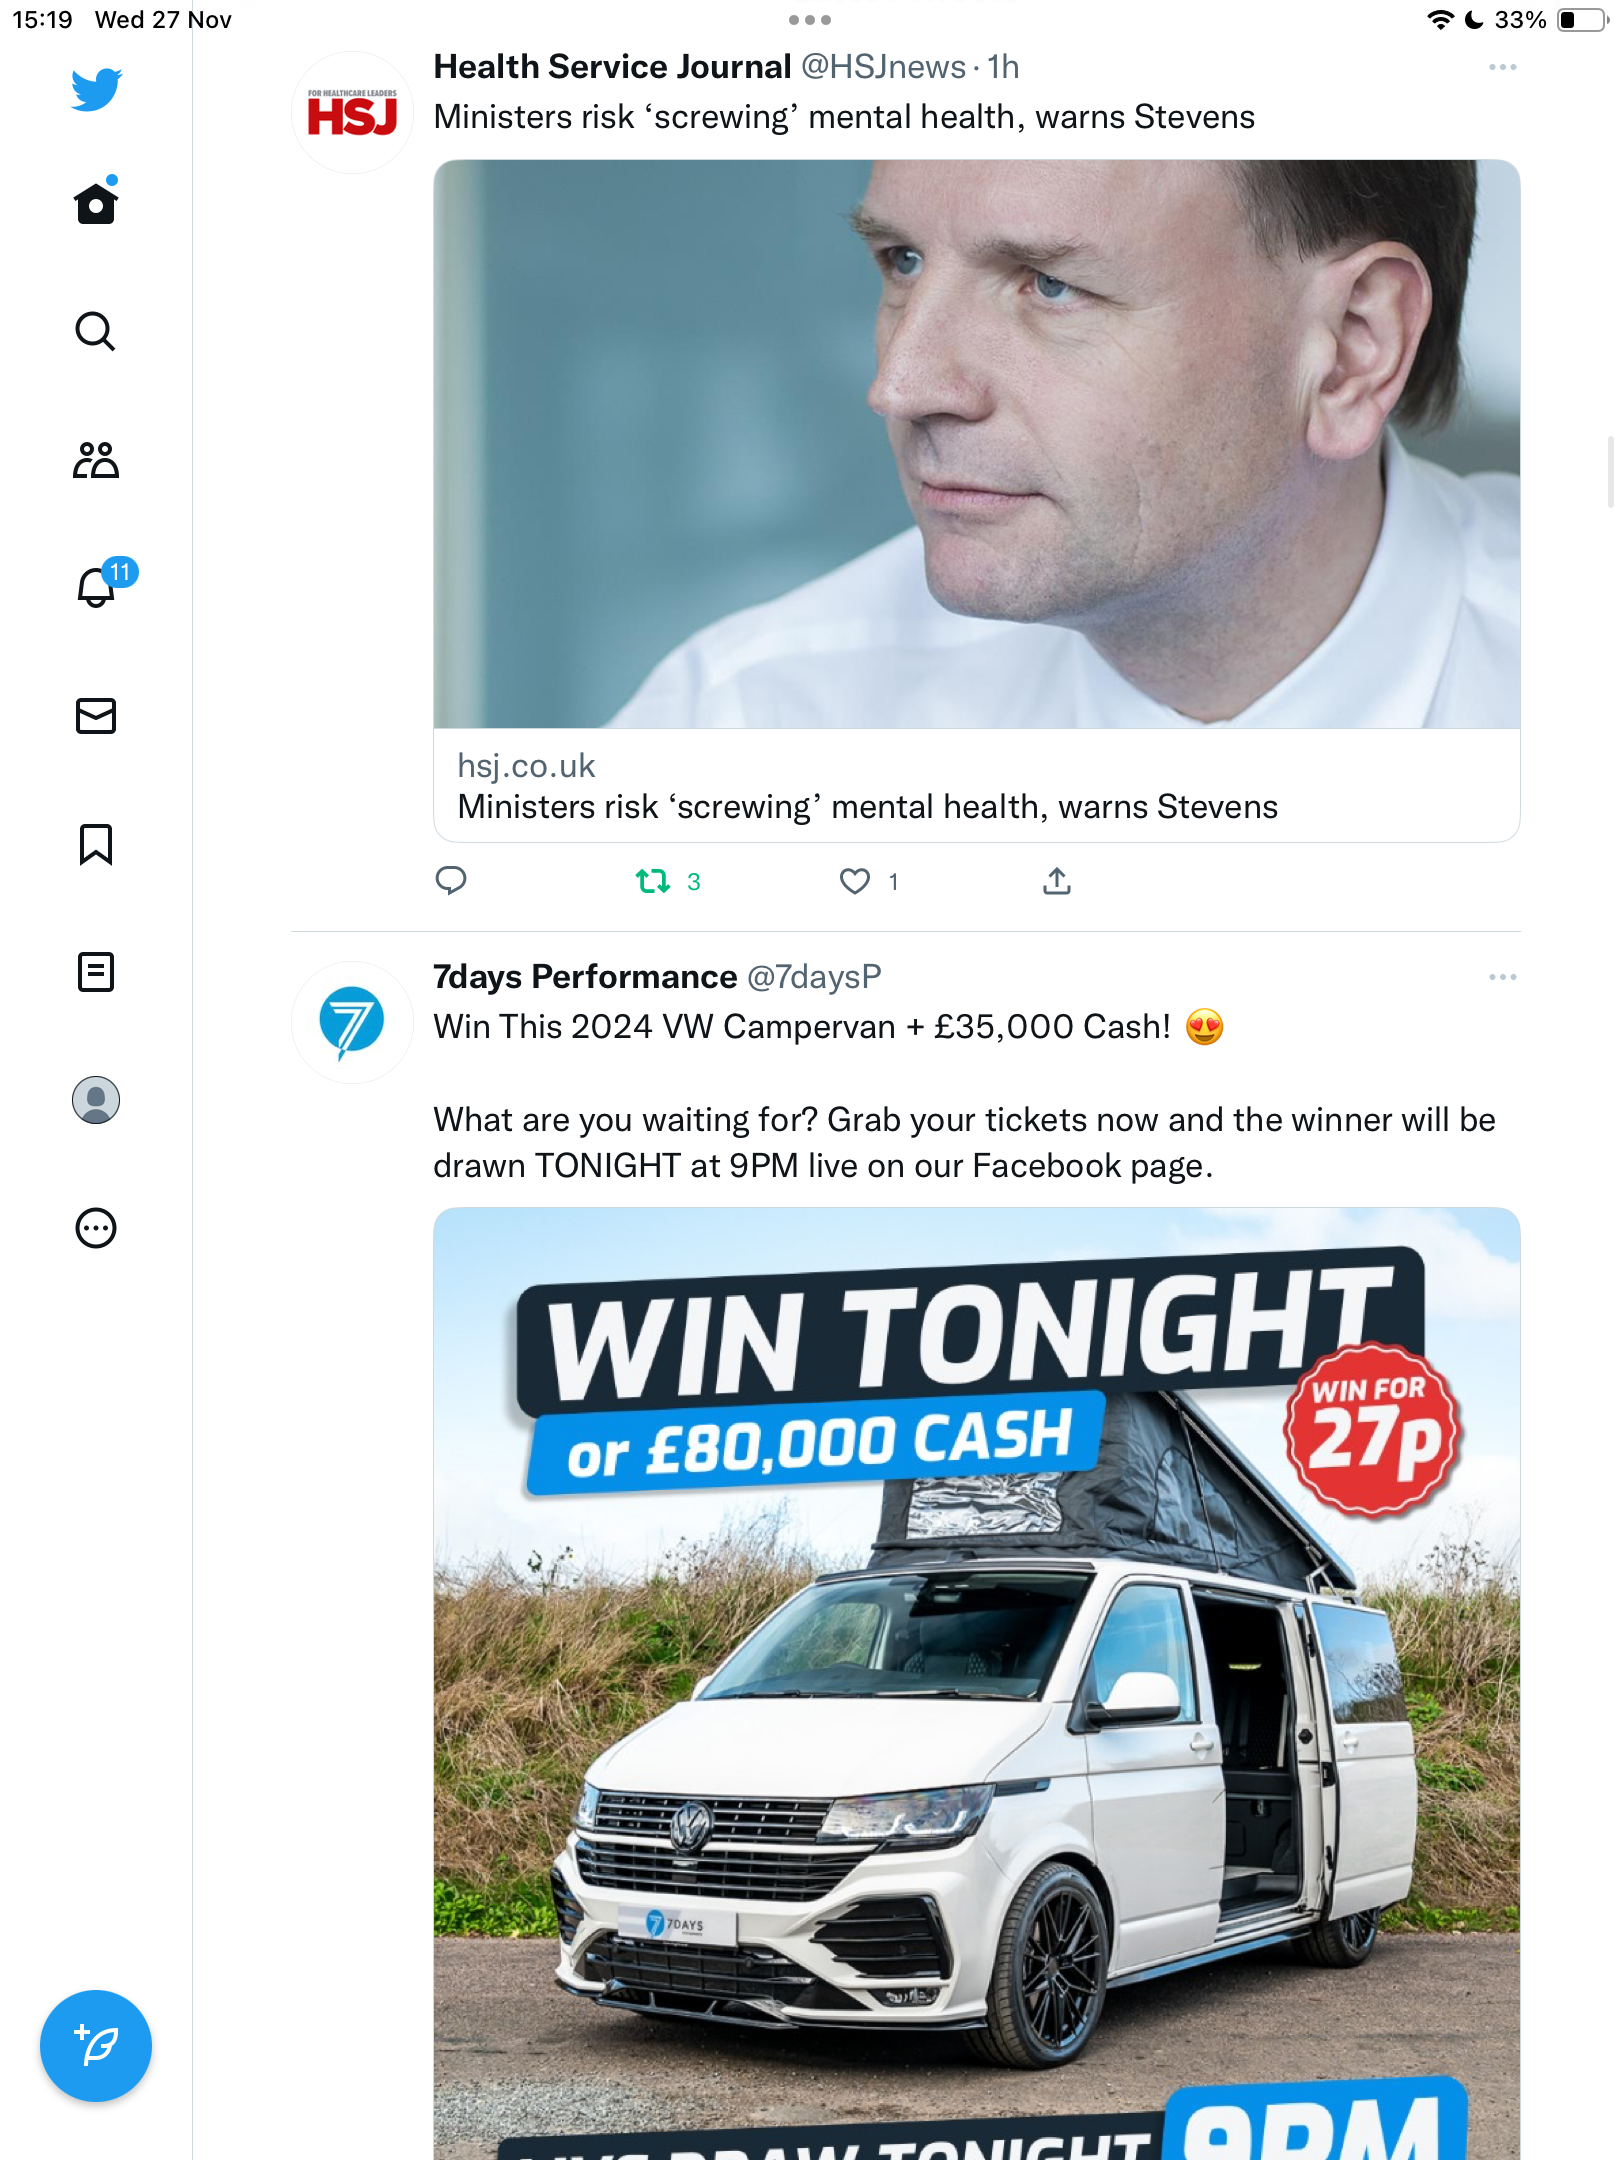Go to the Home timeline
The height and width of the screenshot is (2160, 1620).
96,202
